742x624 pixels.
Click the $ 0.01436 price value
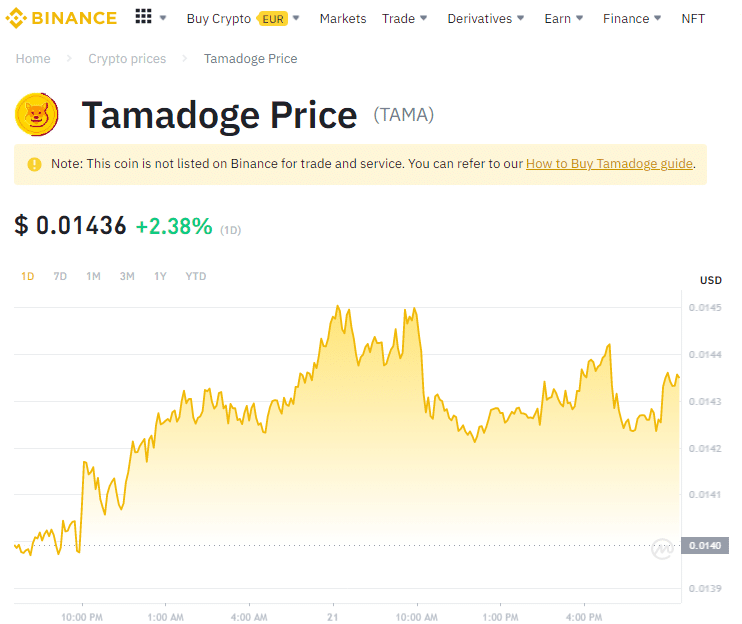click(x=70, y=225)
